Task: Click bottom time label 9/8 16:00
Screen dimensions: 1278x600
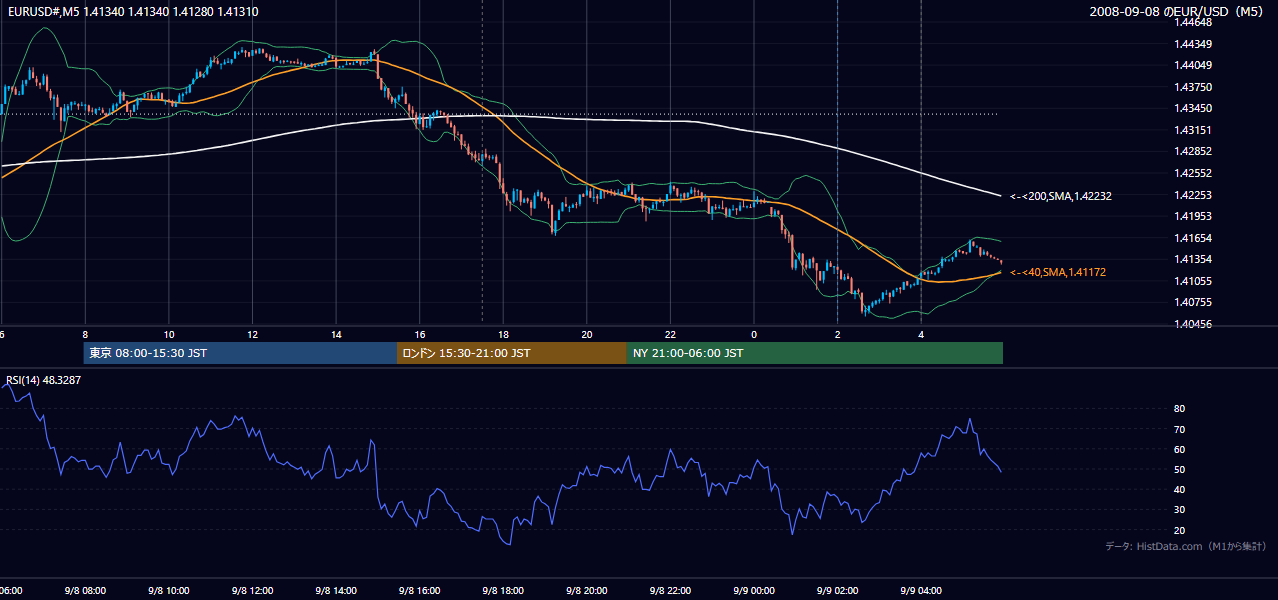Action: (420, 591)
